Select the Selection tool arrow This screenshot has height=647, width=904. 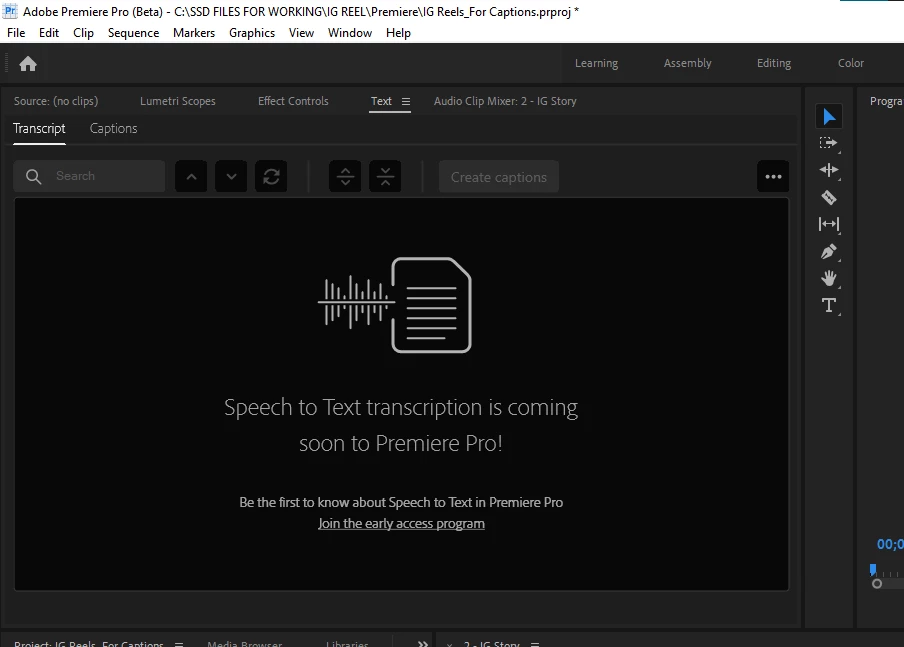click(x=829, y=116)
